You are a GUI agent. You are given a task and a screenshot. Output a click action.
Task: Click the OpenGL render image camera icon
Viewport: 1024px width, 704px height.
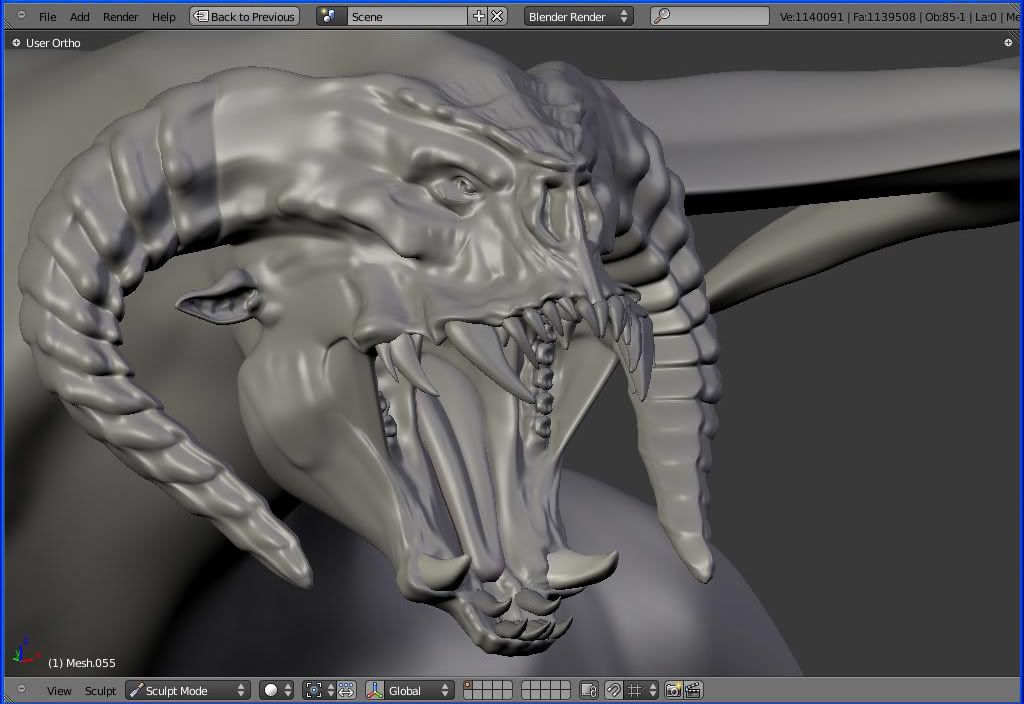tap(673, 690)
